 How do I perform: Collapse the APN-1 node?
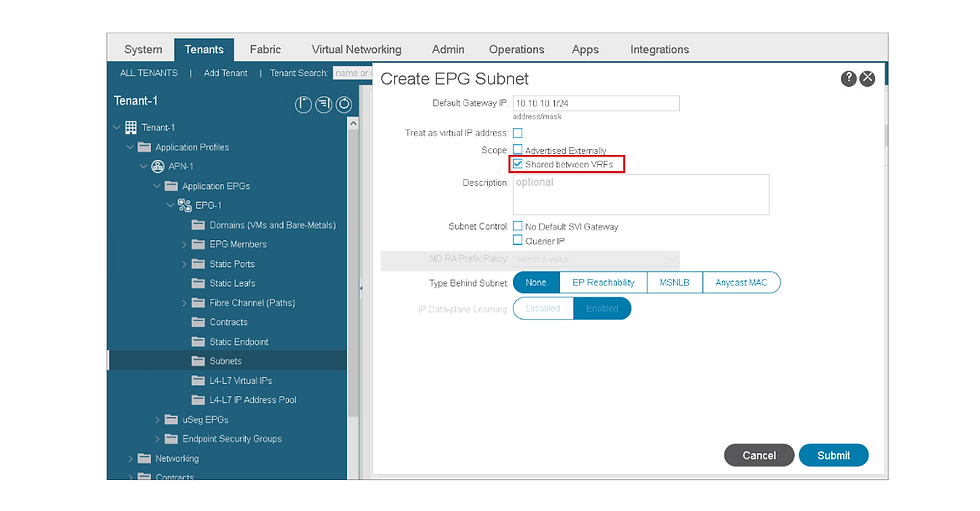coord(144,167)
